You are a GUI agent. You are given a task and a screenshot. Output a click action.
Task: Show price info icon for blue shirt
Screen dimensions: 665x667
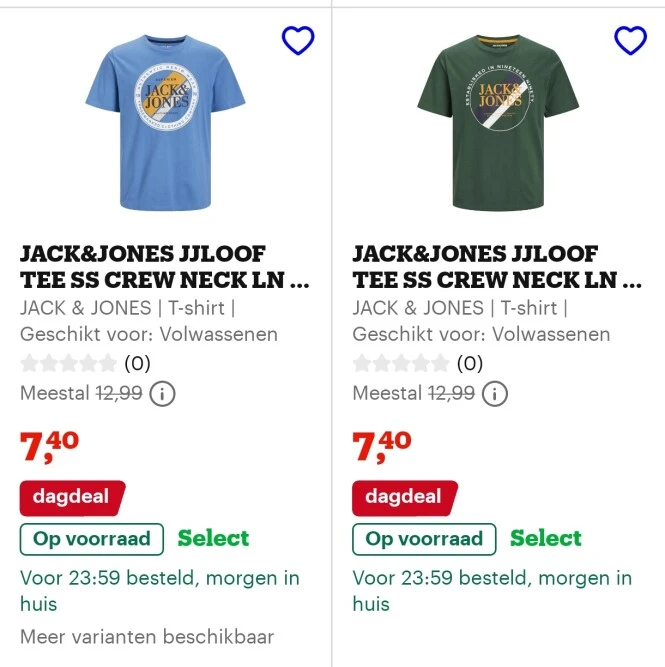[162, 394]
